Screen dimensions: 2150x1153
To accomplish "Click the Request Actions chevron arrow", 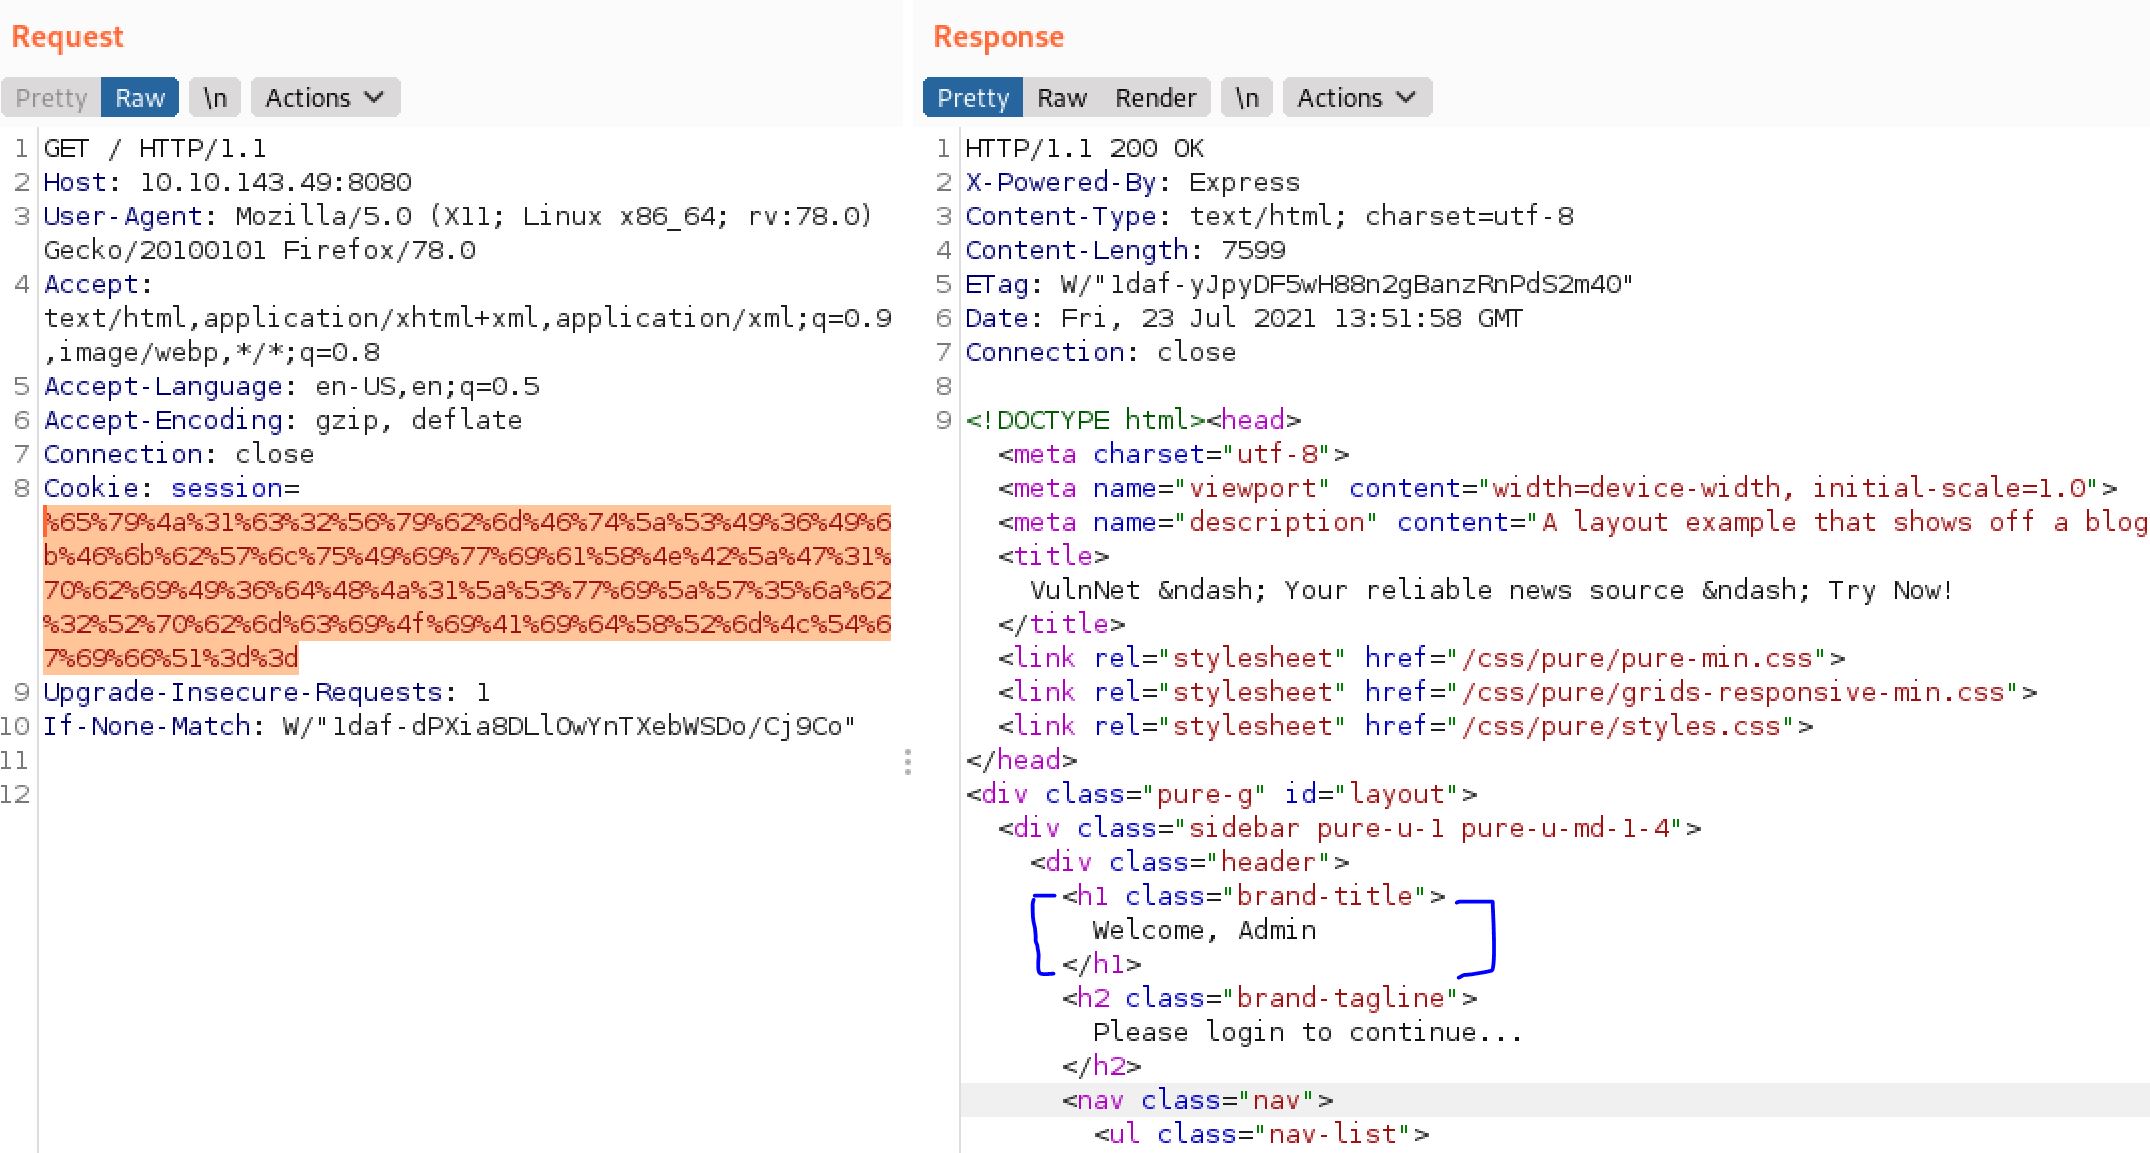I will click(374, 98).
